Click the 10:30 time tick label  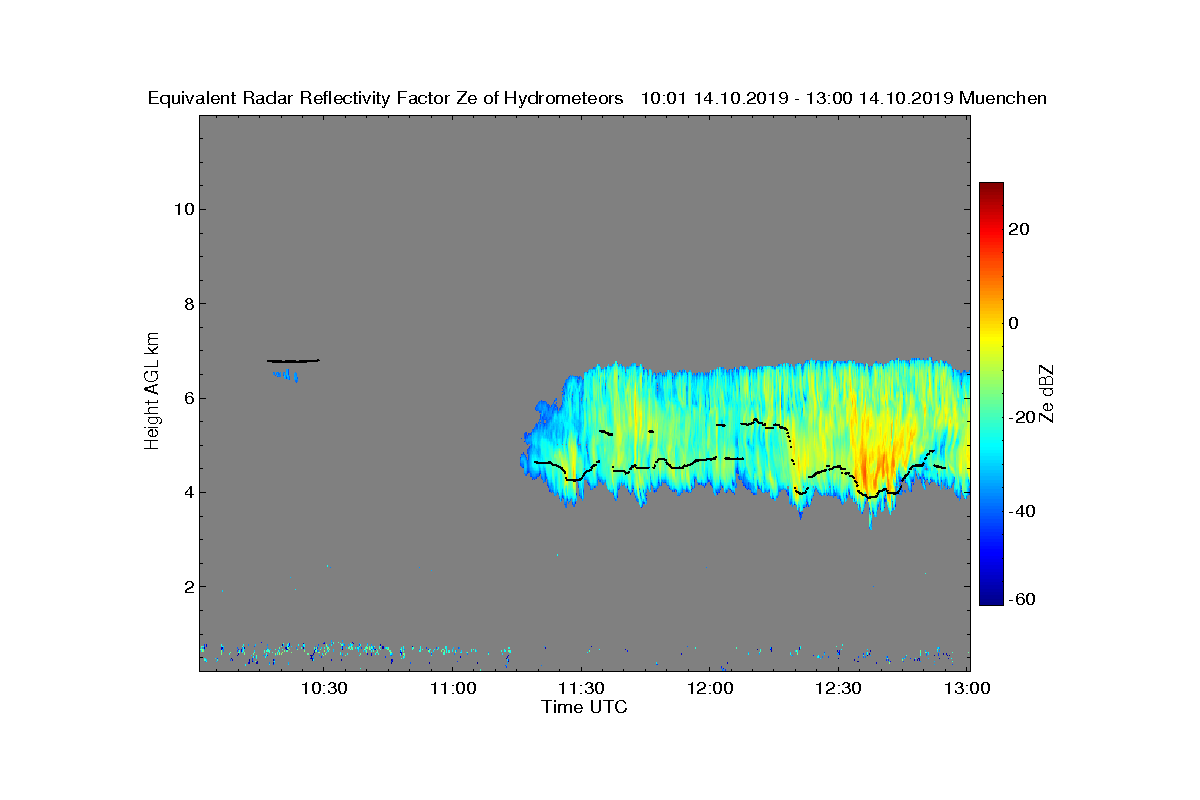(324, 688)
